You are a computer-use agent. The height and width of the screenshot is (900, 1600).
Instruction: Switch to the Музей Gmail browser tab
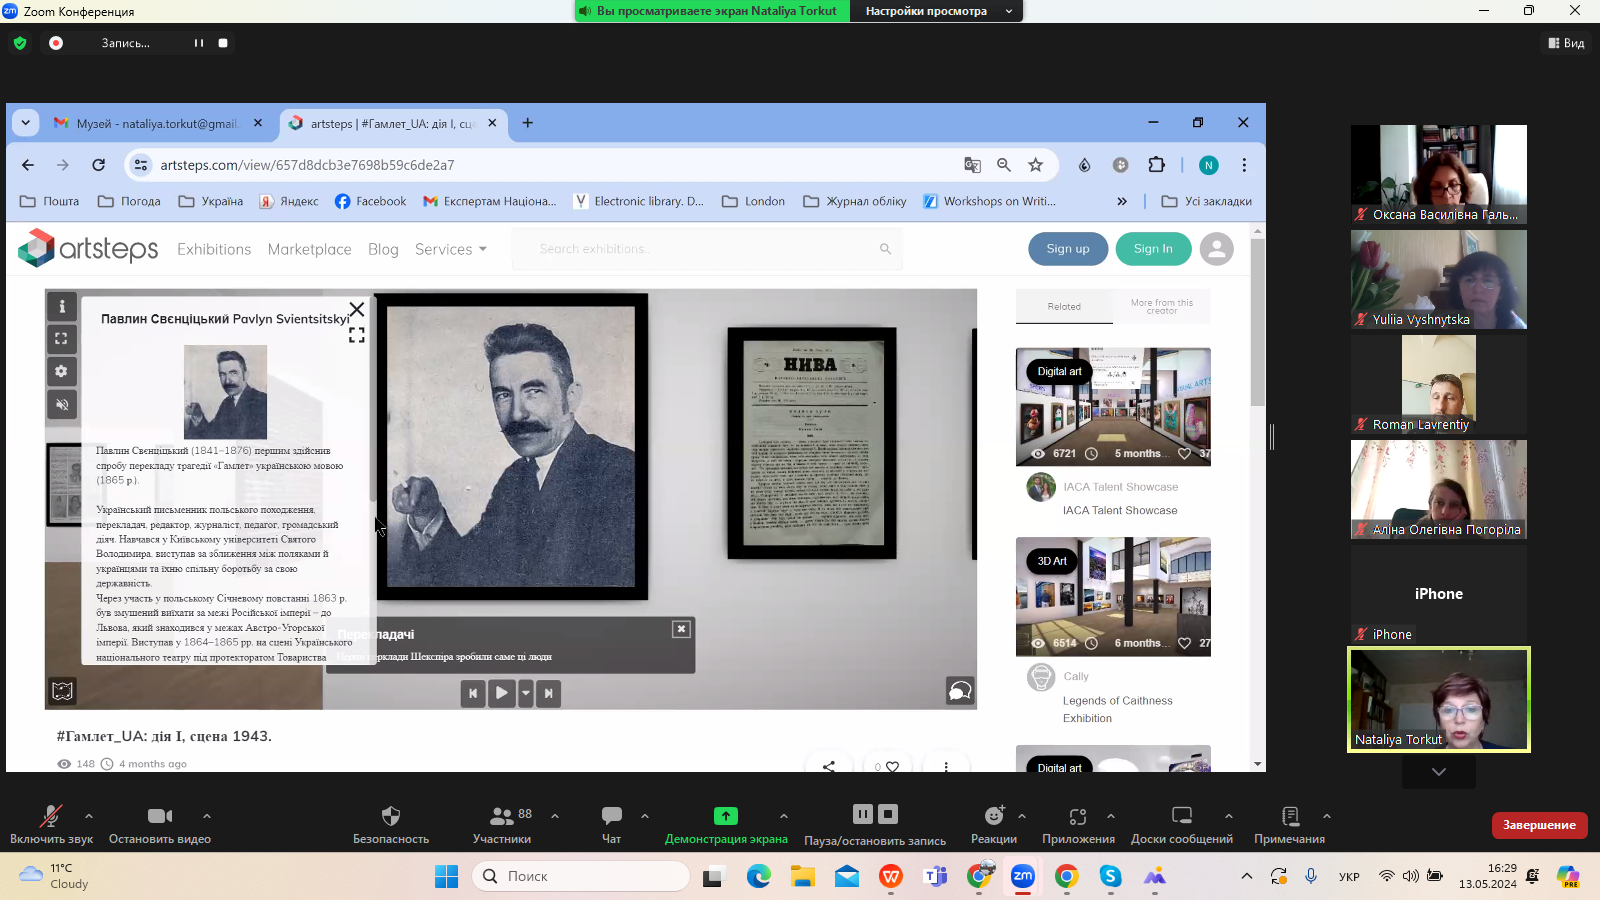tap(157, 123)
